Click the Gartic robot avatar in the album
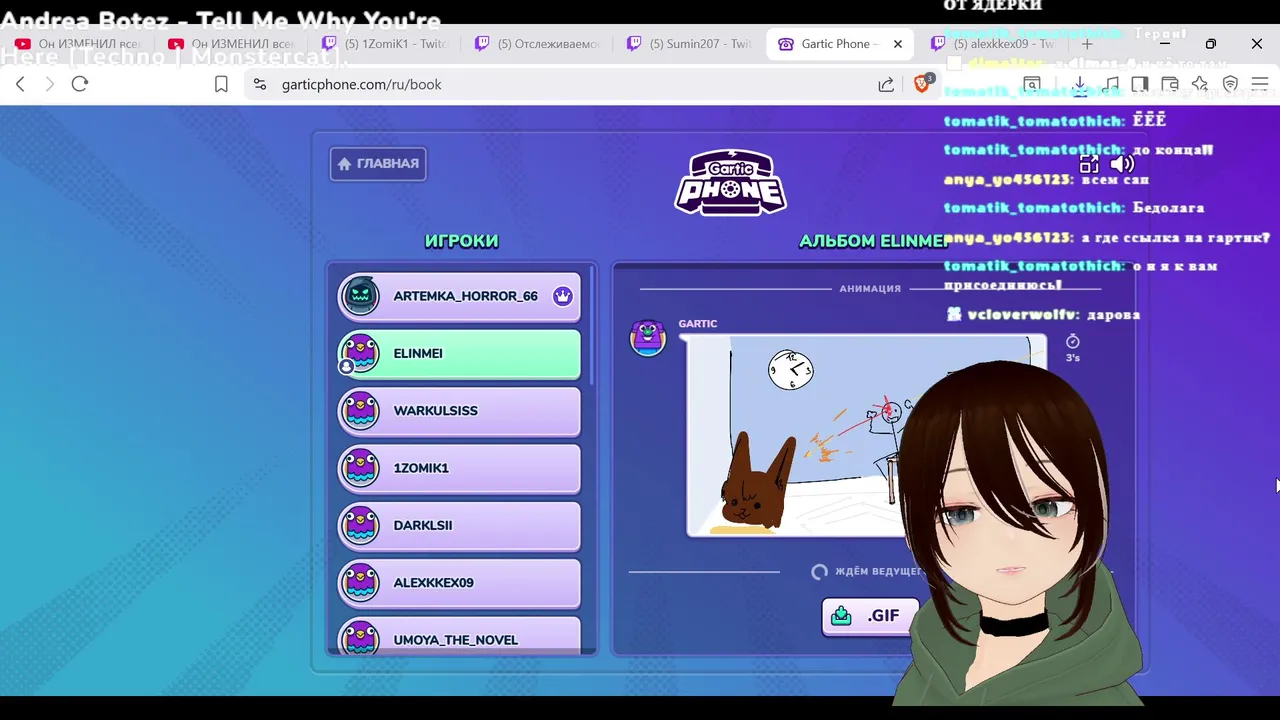1280x720 pixels. (x=648, y=338)
